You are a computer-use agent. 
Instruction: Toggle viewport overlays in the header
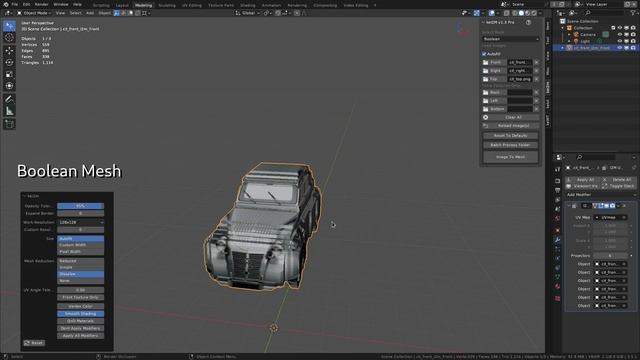(x=492, y=13)
